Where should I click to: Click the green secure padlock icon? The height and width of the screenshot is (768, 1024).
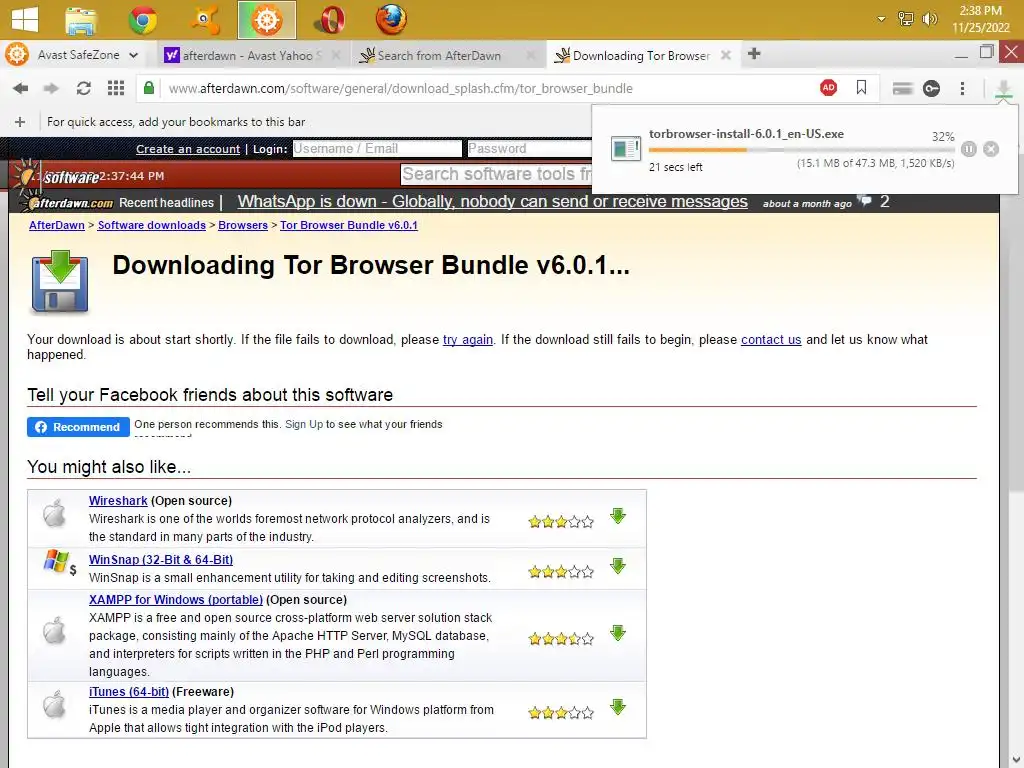tap(149, 88)
